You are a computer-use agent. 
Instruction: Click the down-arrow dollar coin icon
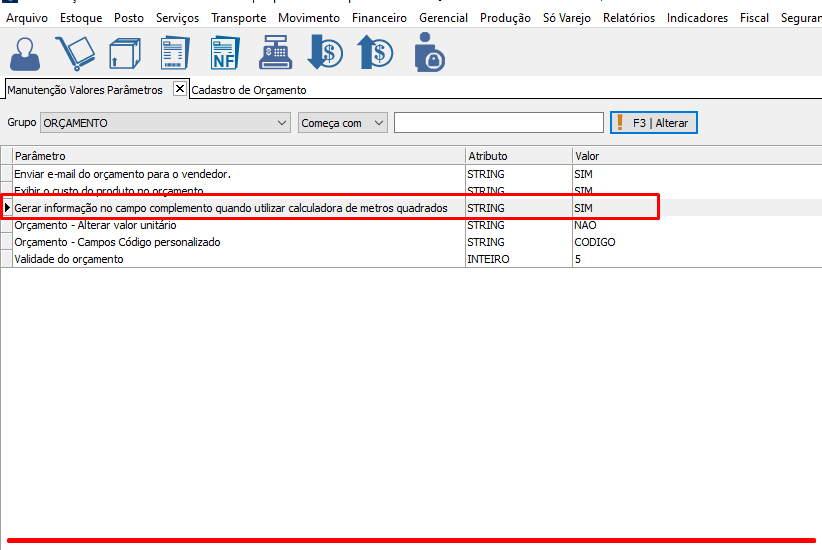[325, 53]
